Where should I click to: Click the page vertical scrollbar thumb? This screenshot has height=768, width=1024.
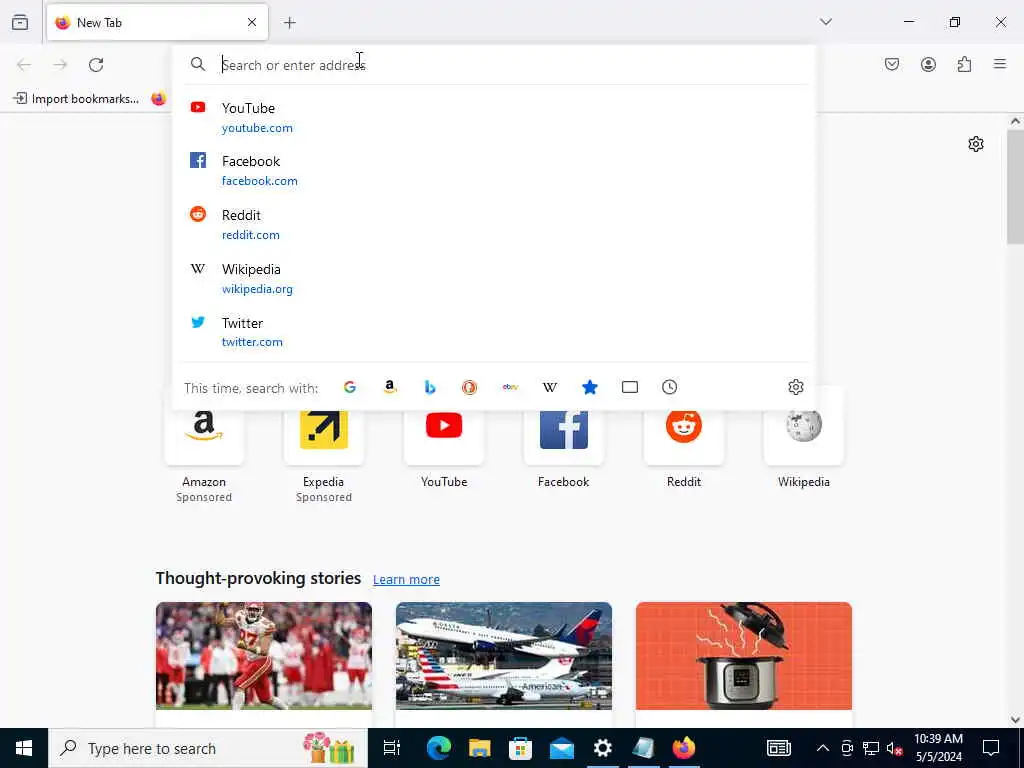[x=1015, y=187]
